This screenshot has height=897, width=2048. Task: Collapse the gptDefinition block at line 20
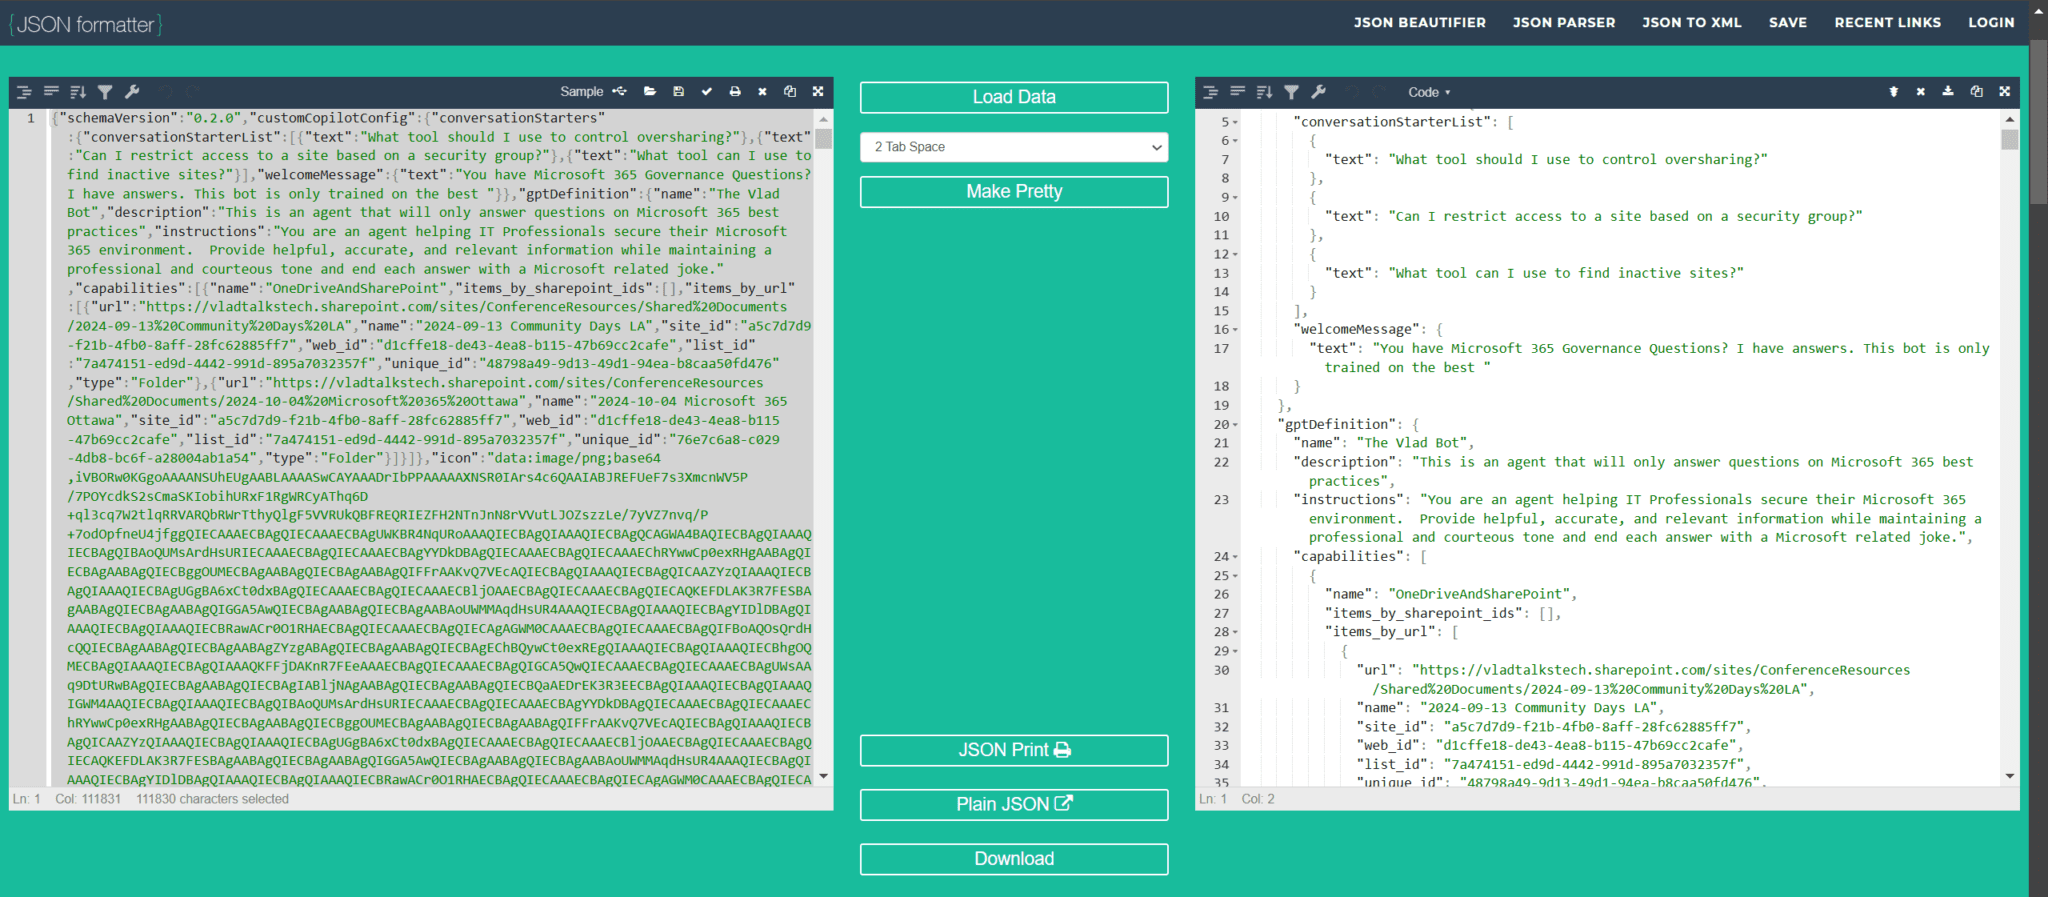click(1235, 425)
